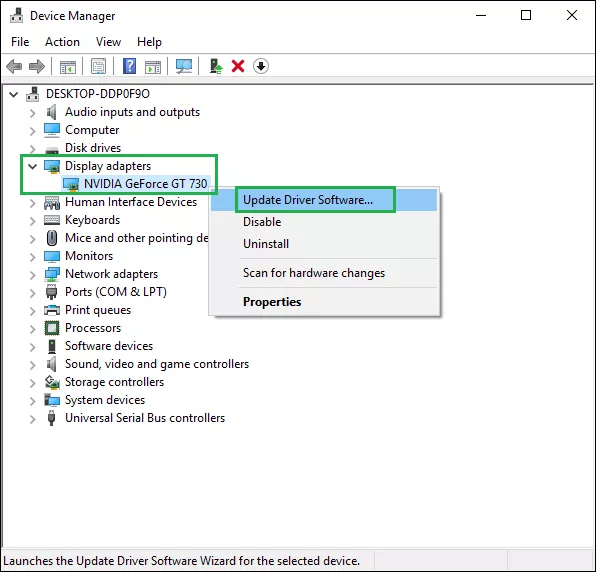Expand the Processors category chevron
Image resolution: width=596 pixels, height=572 pixels.
(x=33, y=329)
